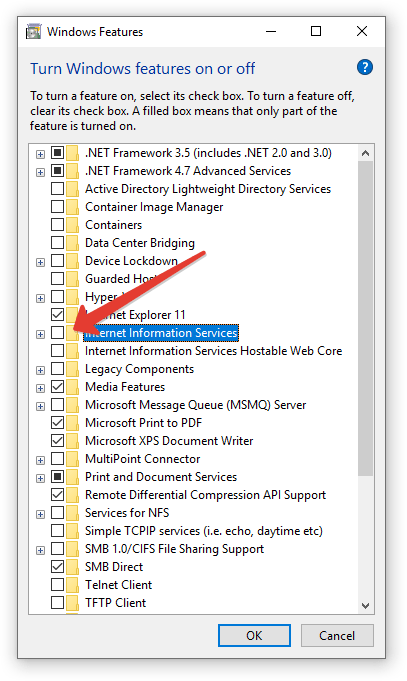Expand Microsoft Message Queue (MSMQ) Server node
This screenshot has width=407, height=681.
point(40,407)
